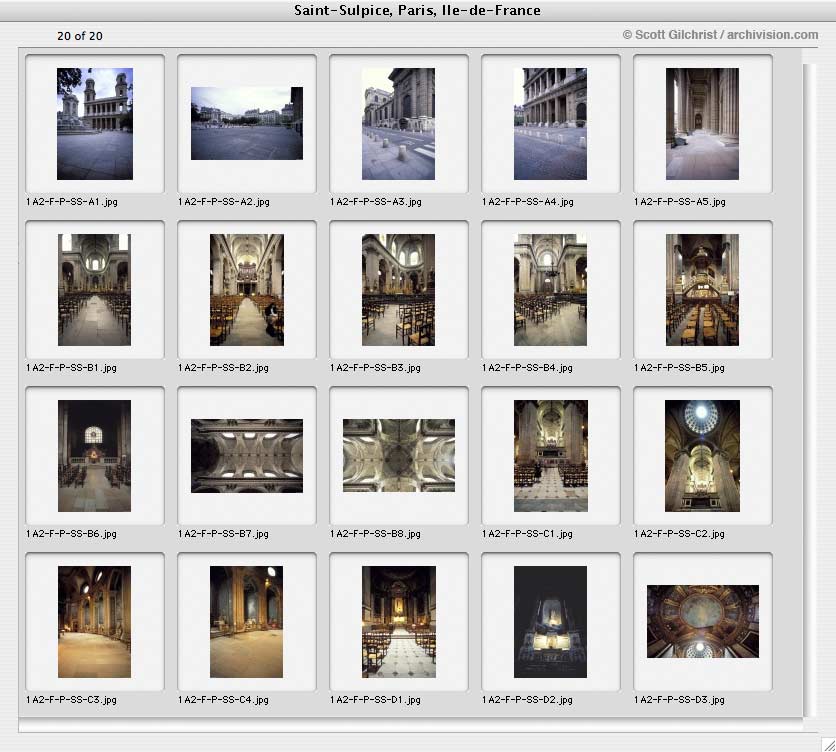Viewport: 836px width, 752px height.
Task: Open the 1A2-F-P-SS-C4.jpg chapel thumbnail
Action: tap(246, 622)
